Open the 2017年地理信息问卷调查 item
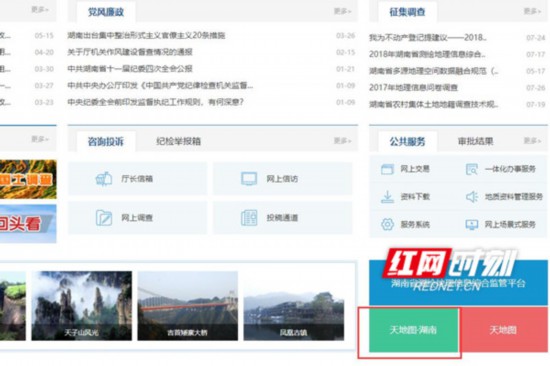 pyautogui.click(x=414, y=88)
